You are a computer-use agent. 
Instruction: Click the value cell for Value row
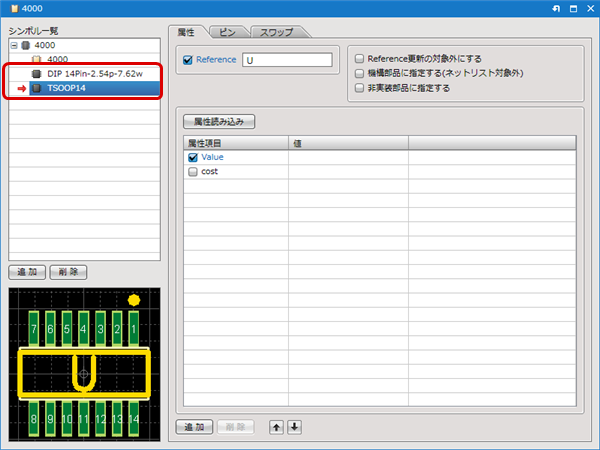tap(348, 157)
